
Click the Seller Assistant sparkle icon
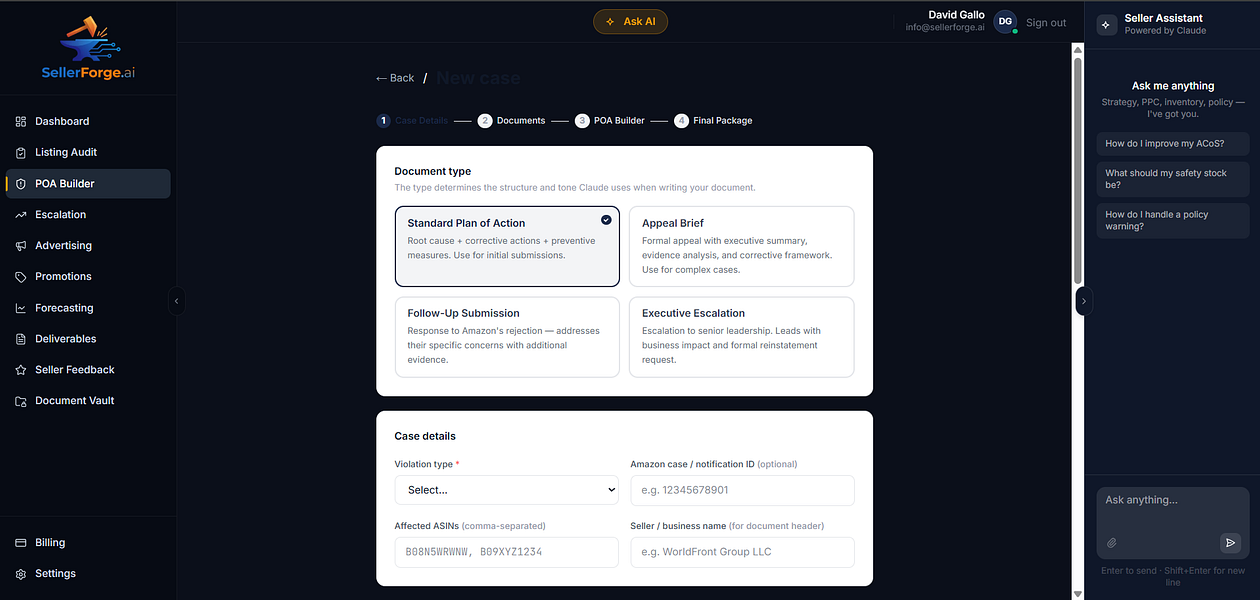pos(1106,25)
